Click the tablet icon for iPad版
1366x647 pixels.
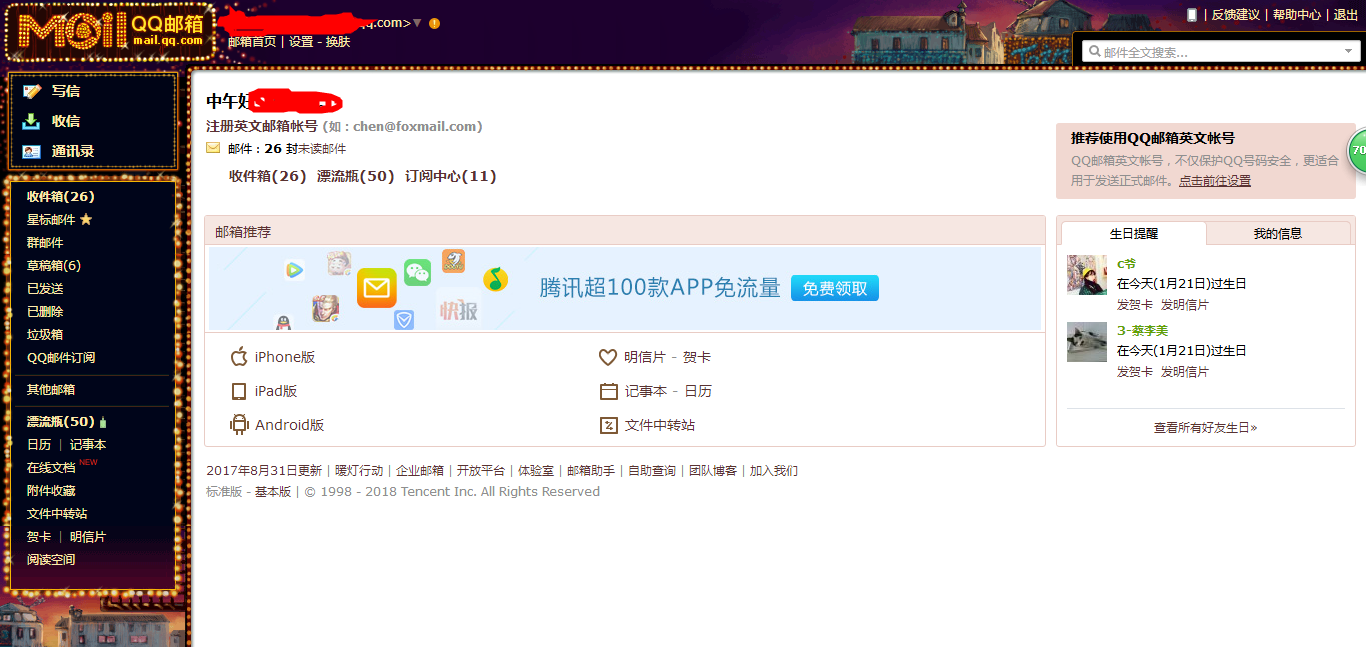[x=239, y=391]
